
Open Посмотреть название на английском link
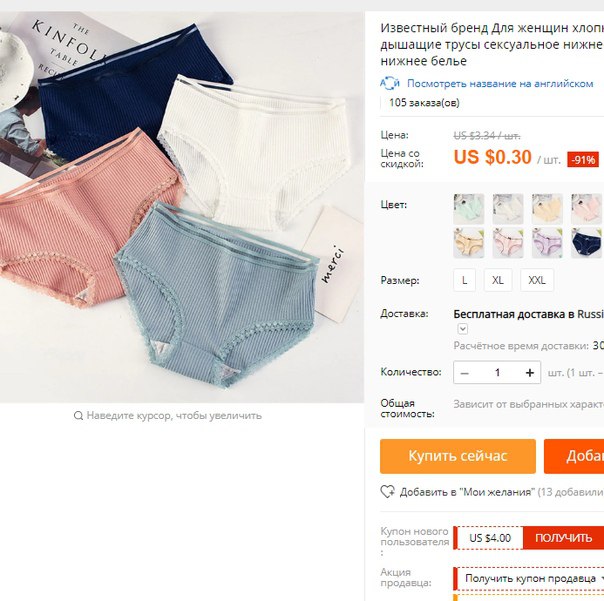click(500, 84)
